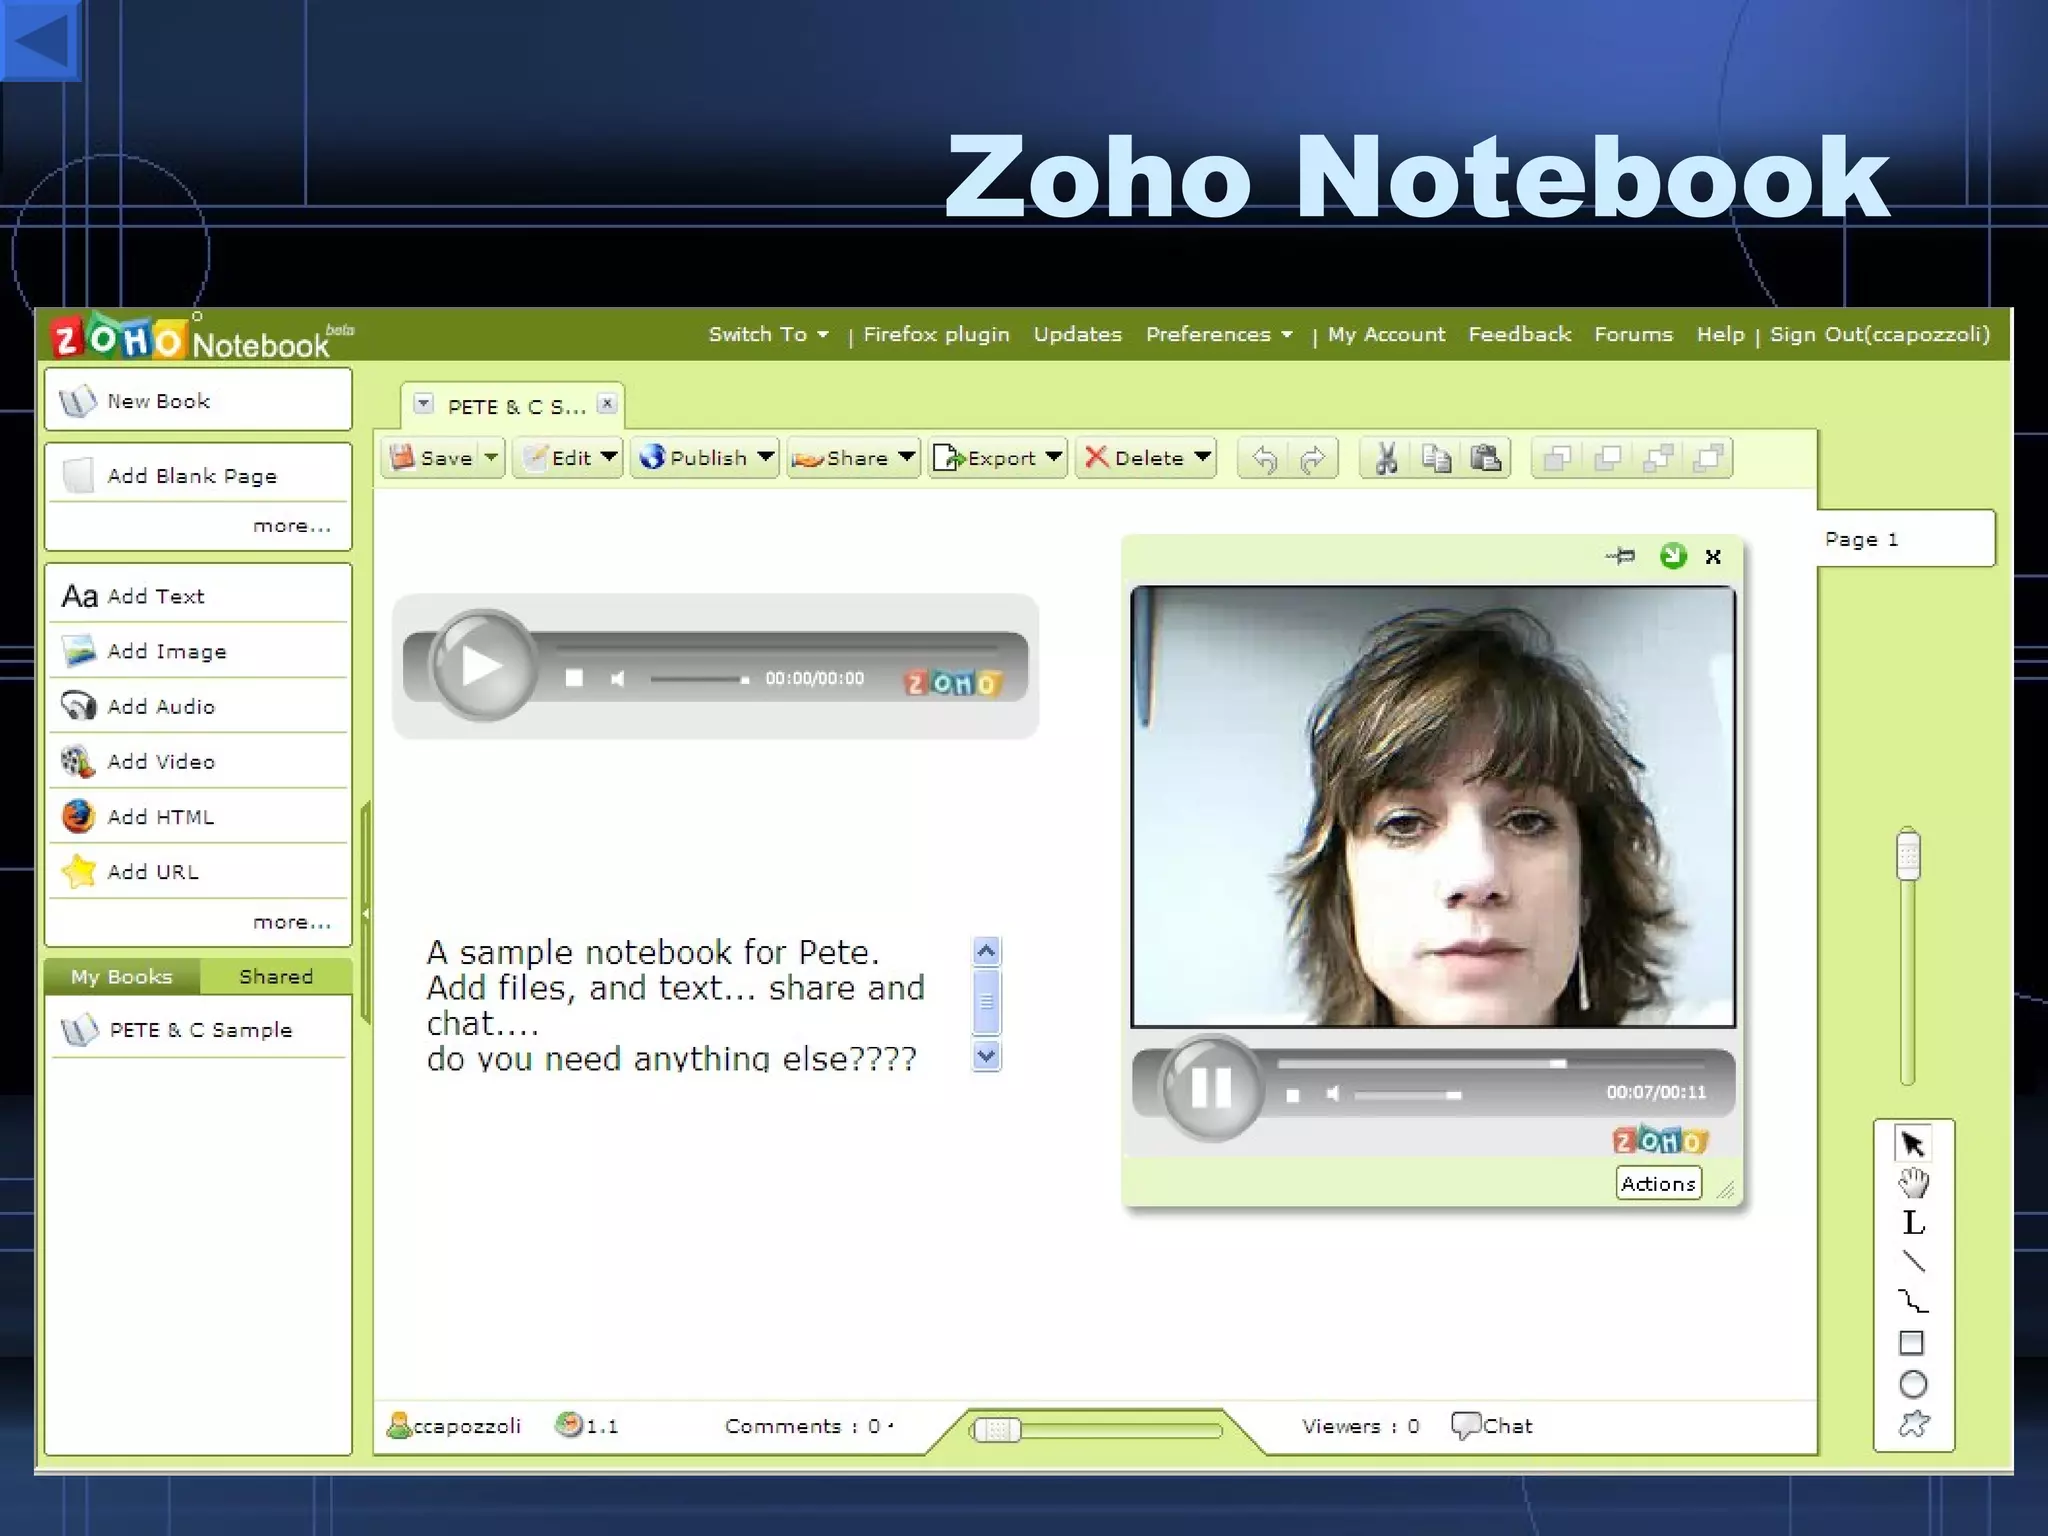Click the Redo arrow in toolbar
The image size is (2048, 1536).
pos(1312,459)
